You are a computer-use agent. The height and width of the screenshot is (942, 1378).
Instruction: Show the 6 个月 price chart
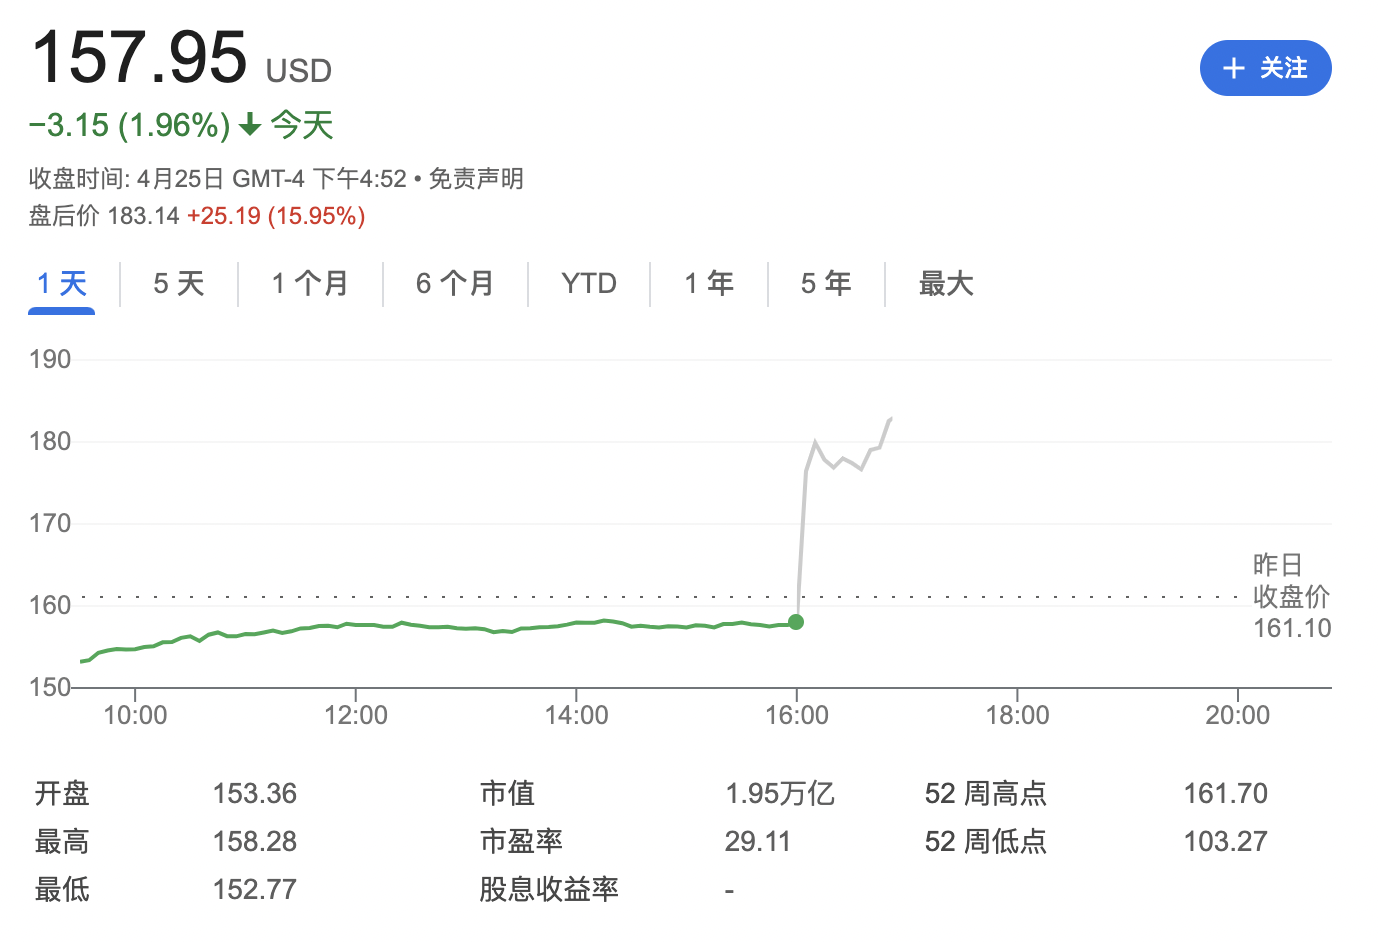(x=455, y=284)
